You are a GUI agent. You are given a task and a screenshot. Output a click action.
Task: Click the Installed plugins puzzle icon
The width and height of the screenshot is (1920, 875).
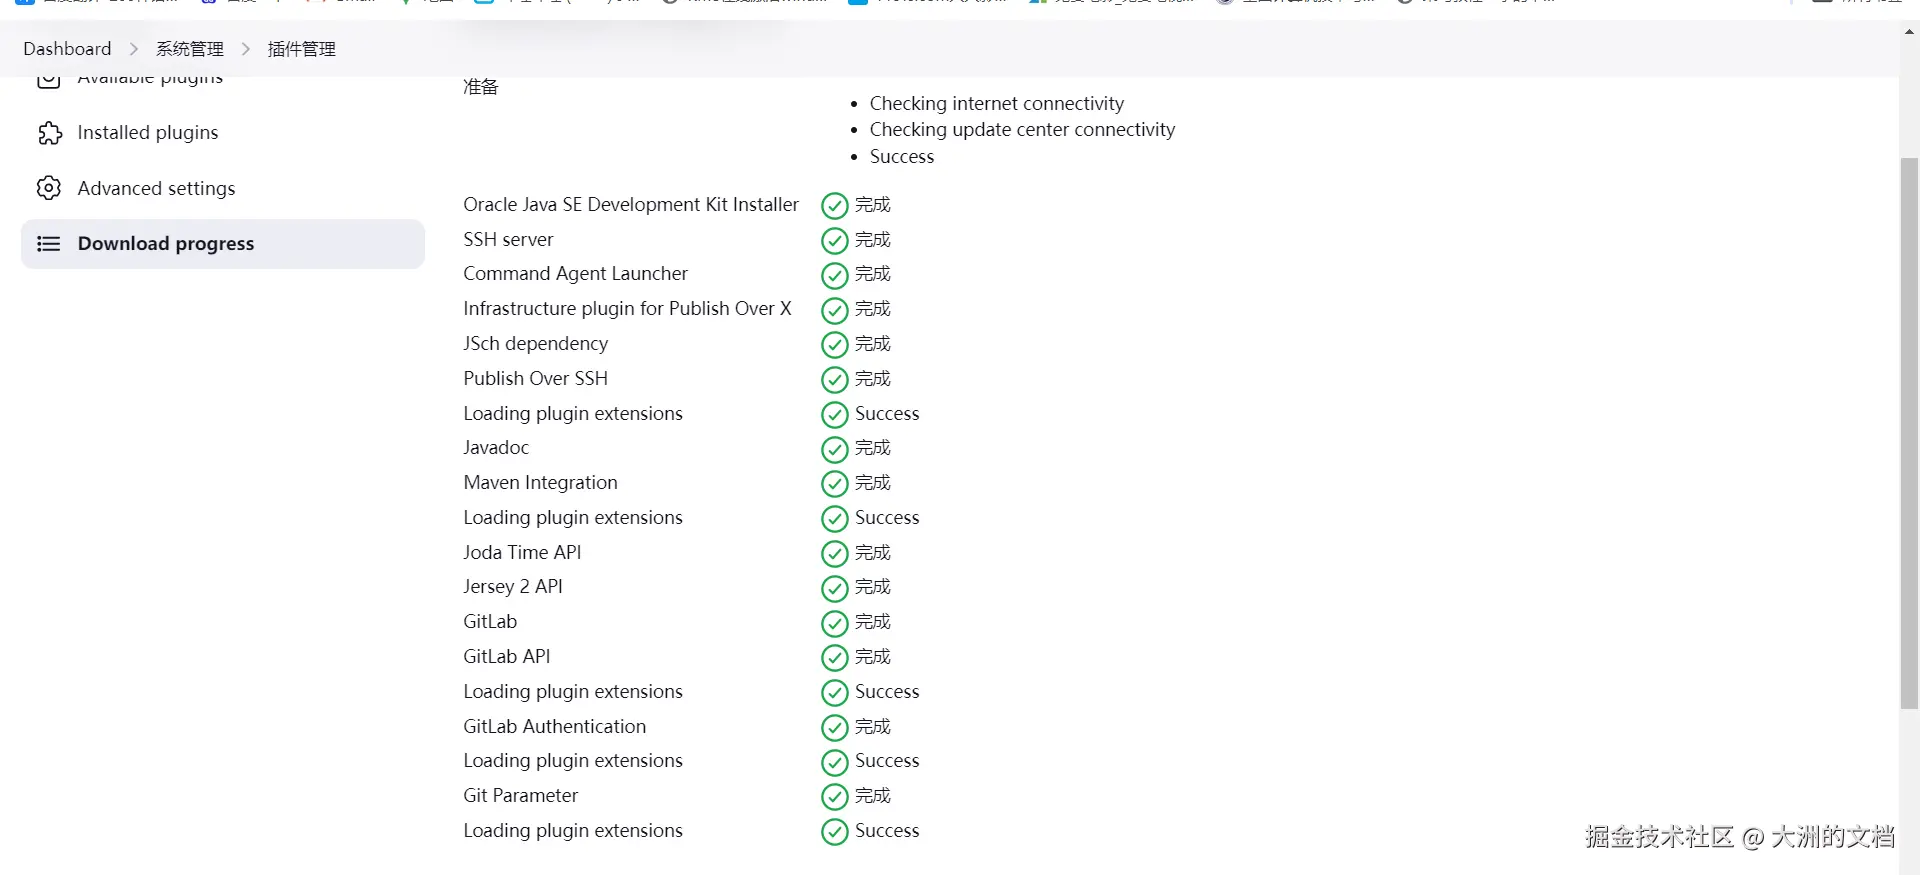pos(49,133)
